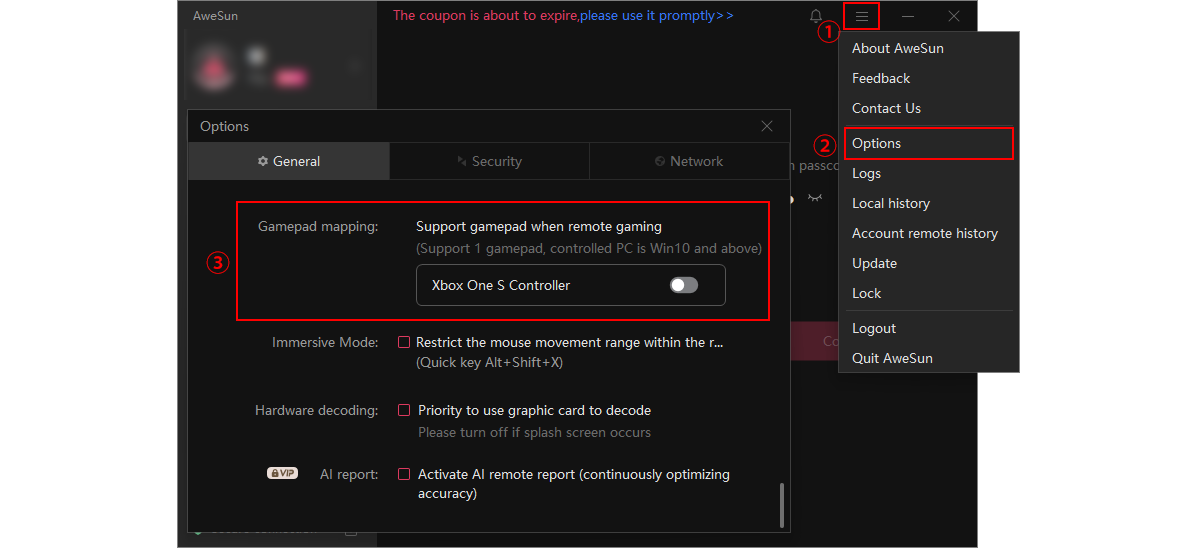Open Options from the menu

(x=928, y=143)
